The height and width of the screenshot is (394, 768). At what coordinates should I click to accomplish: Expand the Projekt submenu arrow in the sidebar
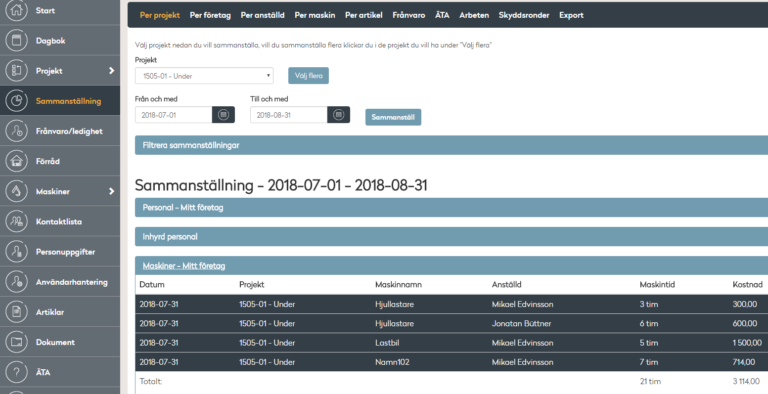[x=112, y=71]
